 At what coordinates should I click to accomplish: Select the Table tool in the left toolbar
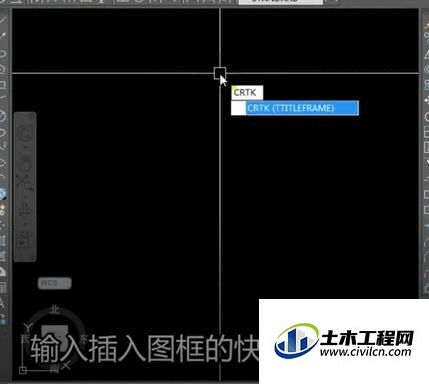[3, 287]
